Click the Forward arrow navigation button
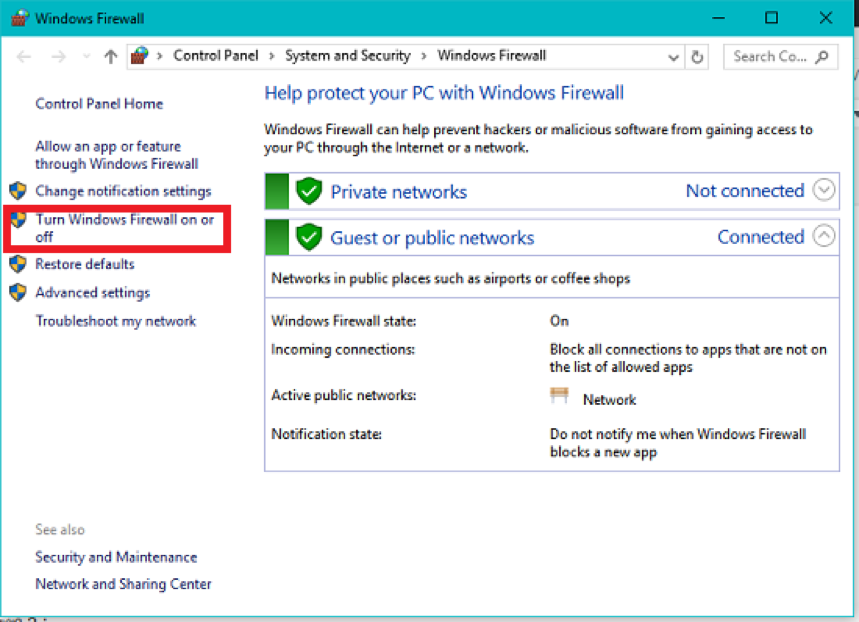Viewport: 859px width, 622px height. tap(58, 56)
